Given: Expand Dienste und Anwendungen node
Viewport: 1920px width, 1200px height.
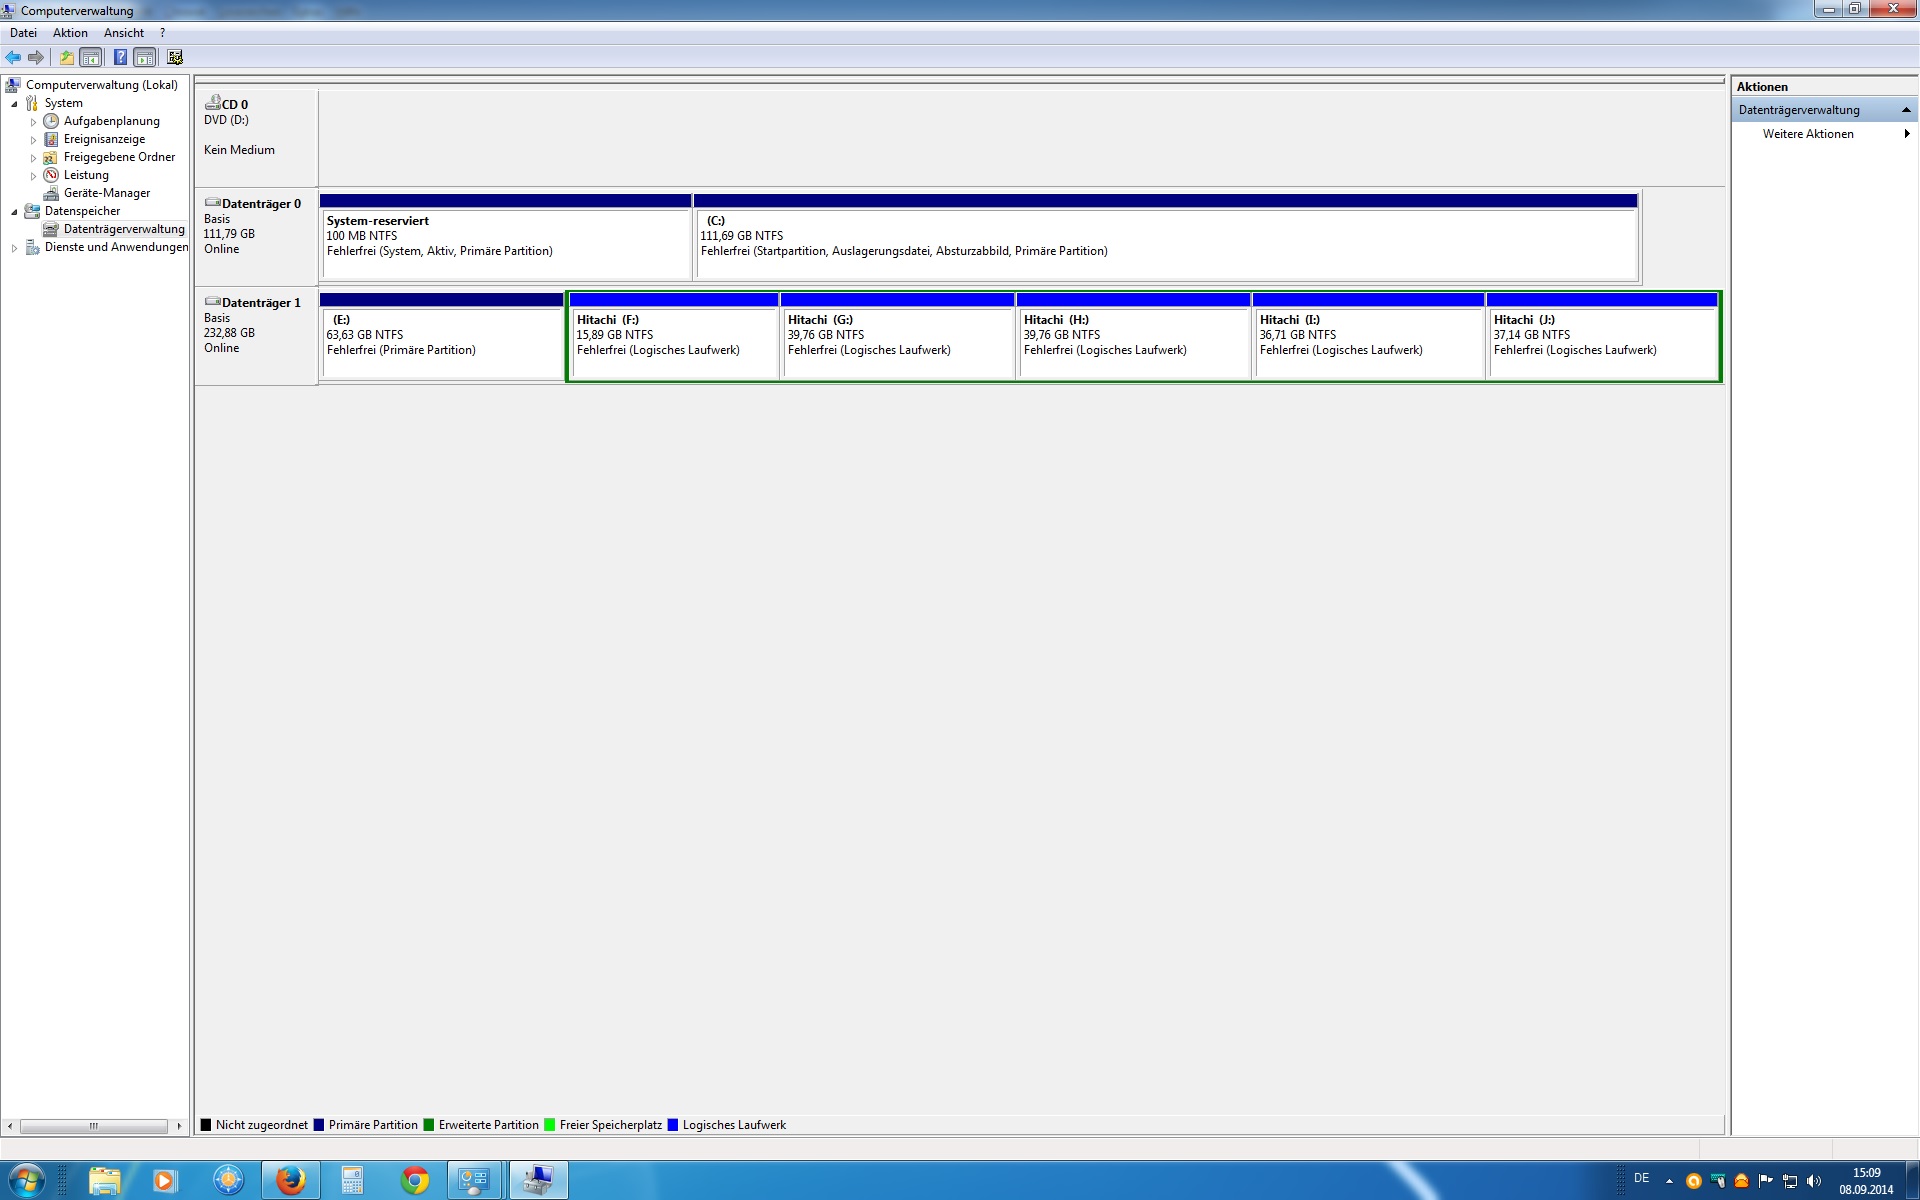Looking at the screenshot, I should coord(14,248).
